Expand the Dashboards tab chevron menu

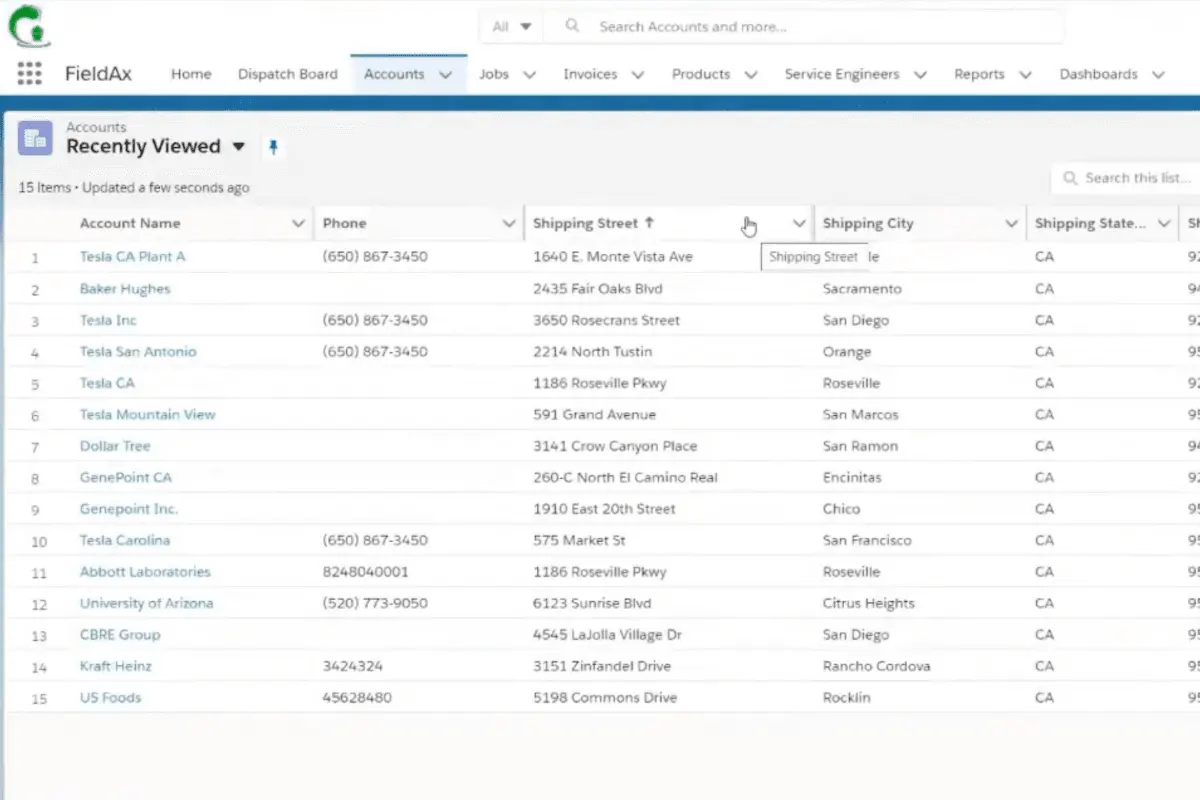(1158, 74)
